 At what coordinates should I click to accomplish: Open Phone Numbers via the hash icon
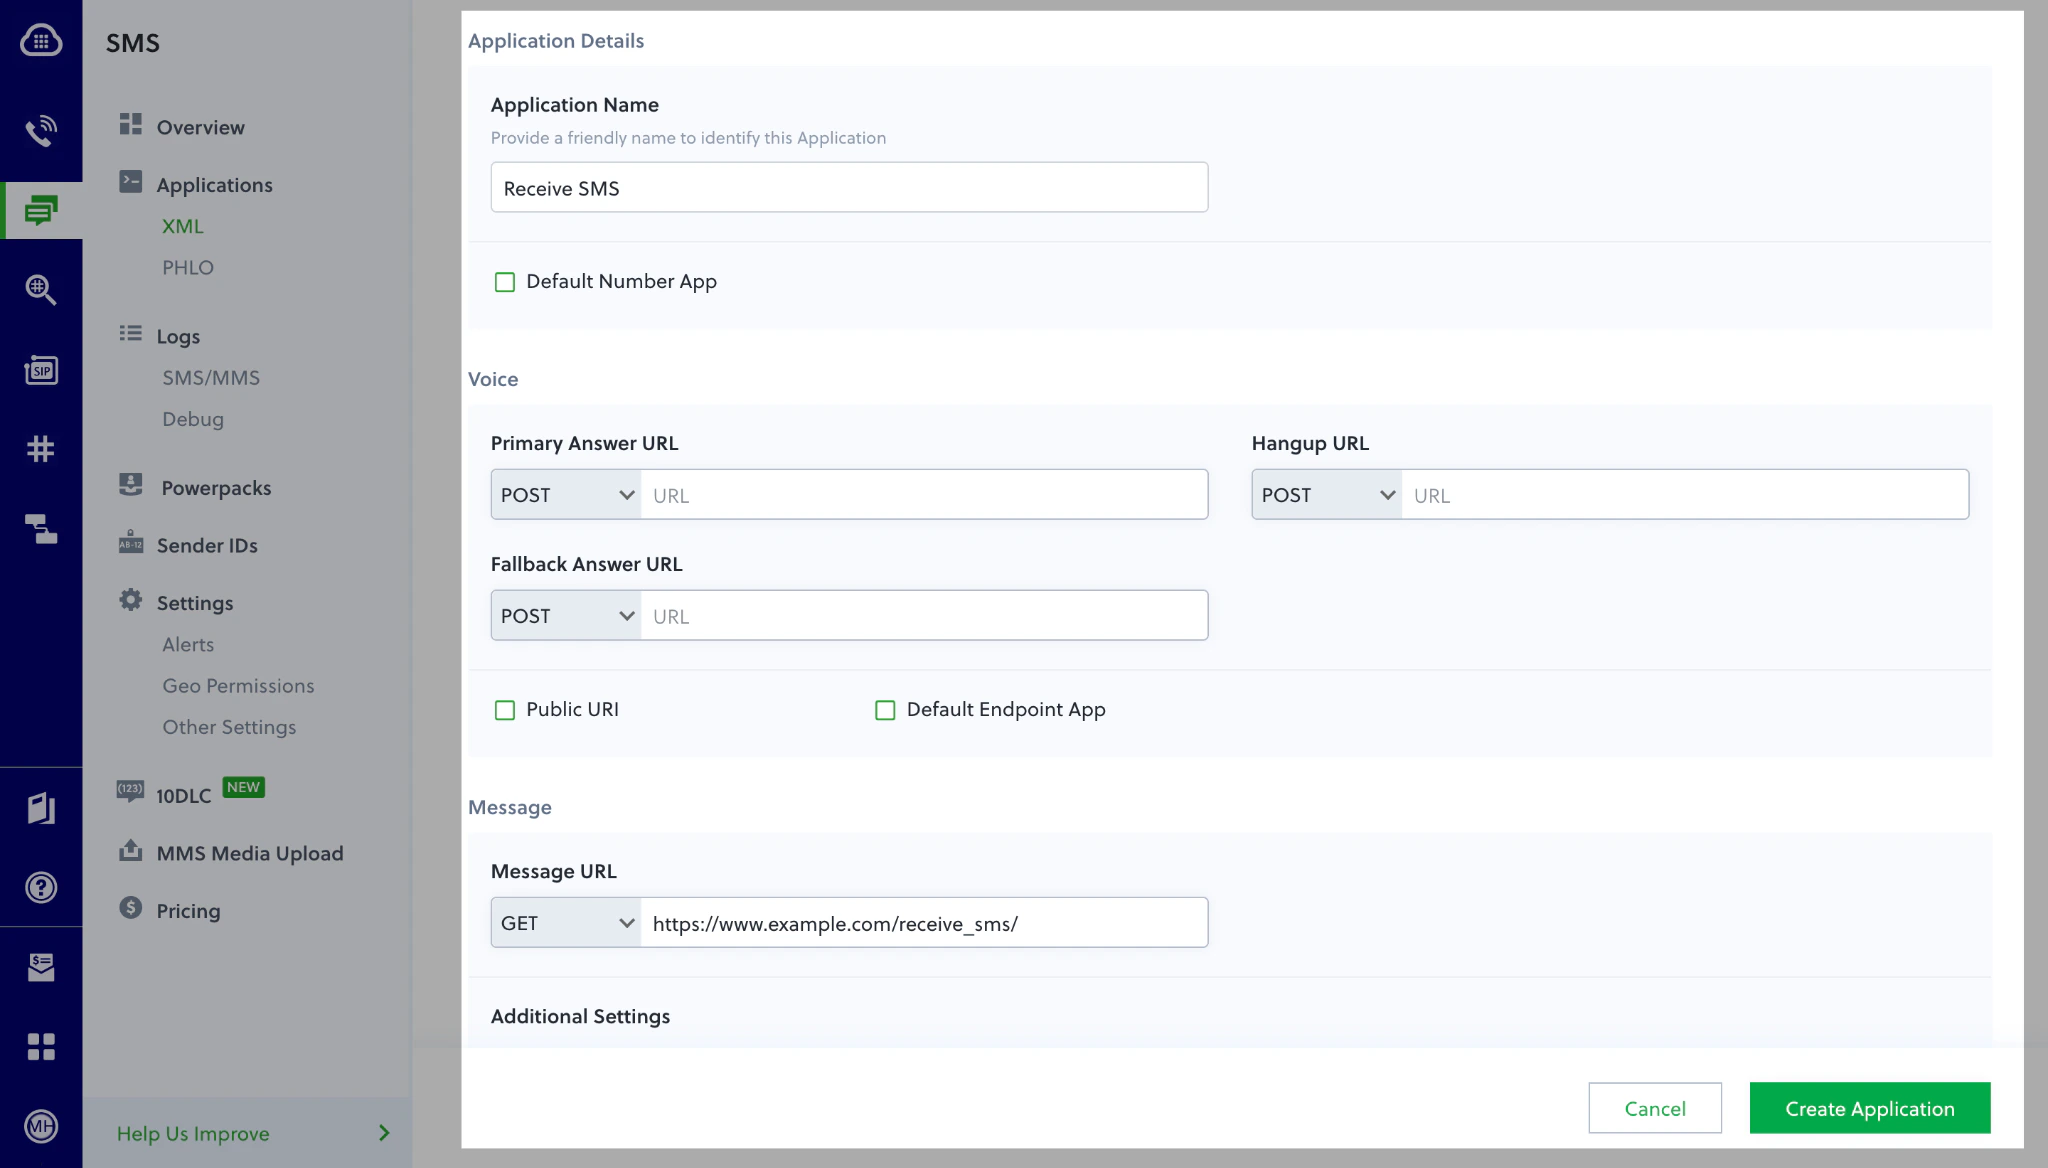[x=41, y=448]
